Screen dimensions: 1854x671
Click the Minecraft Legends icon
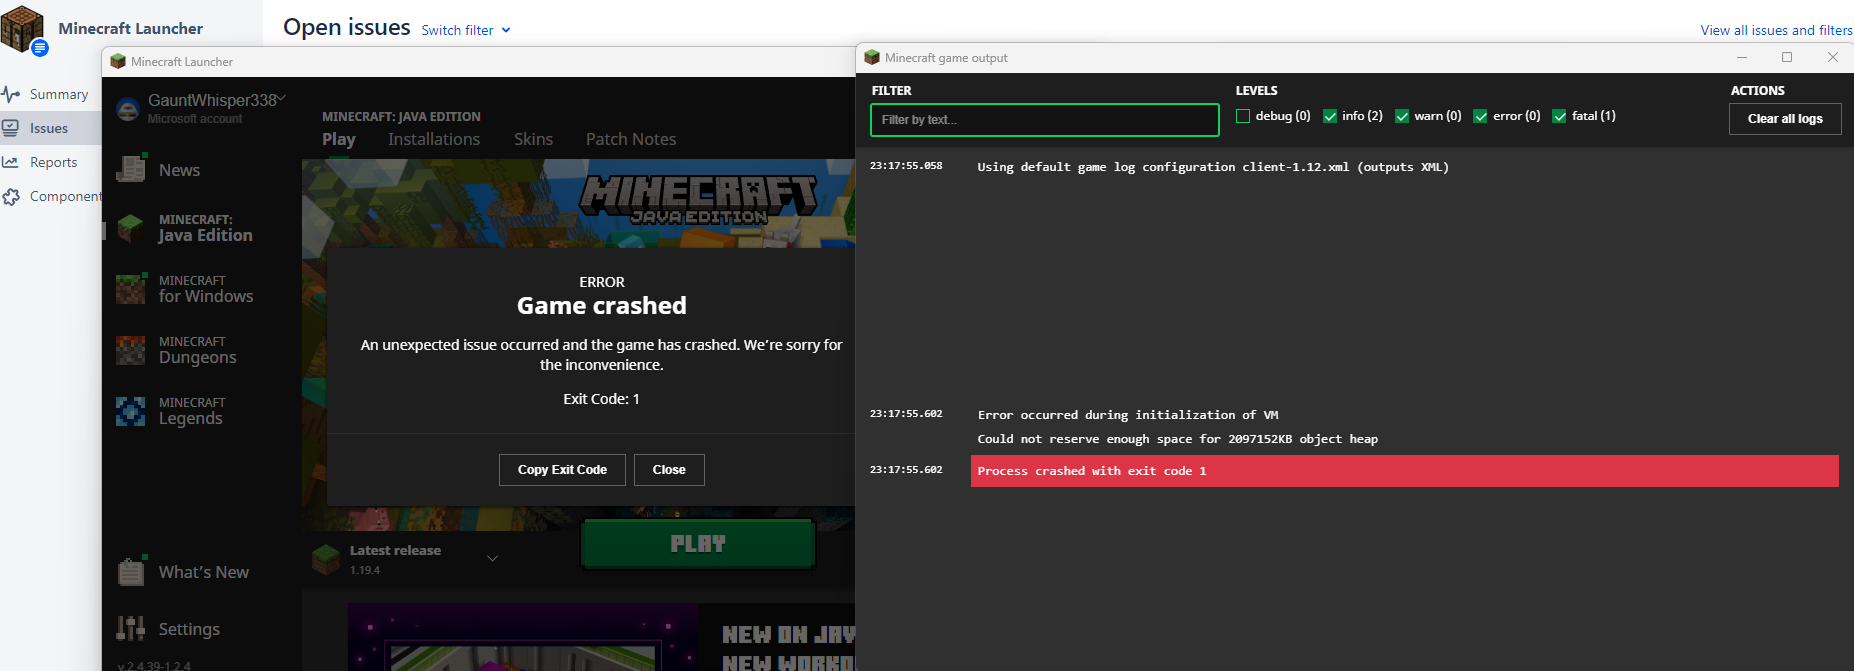point(130,411)
